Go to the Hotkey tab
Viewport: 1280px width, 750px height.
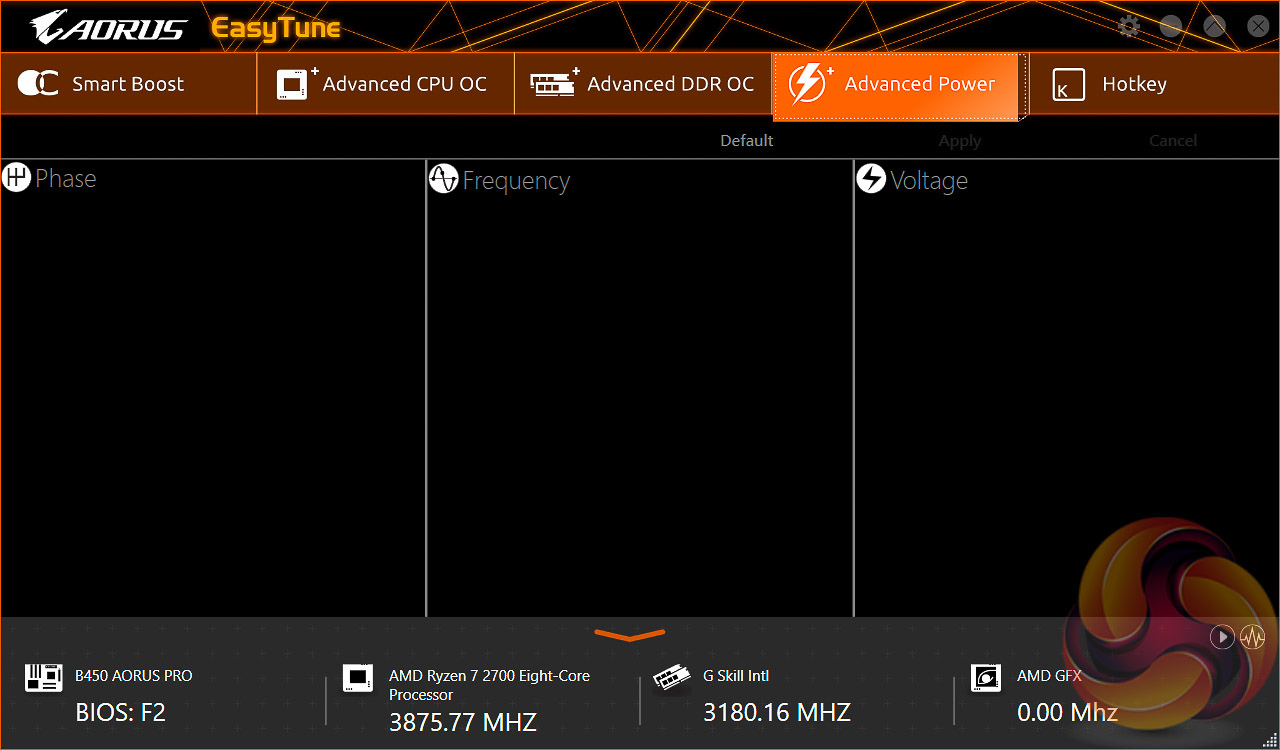click(x=1154, y=84)
